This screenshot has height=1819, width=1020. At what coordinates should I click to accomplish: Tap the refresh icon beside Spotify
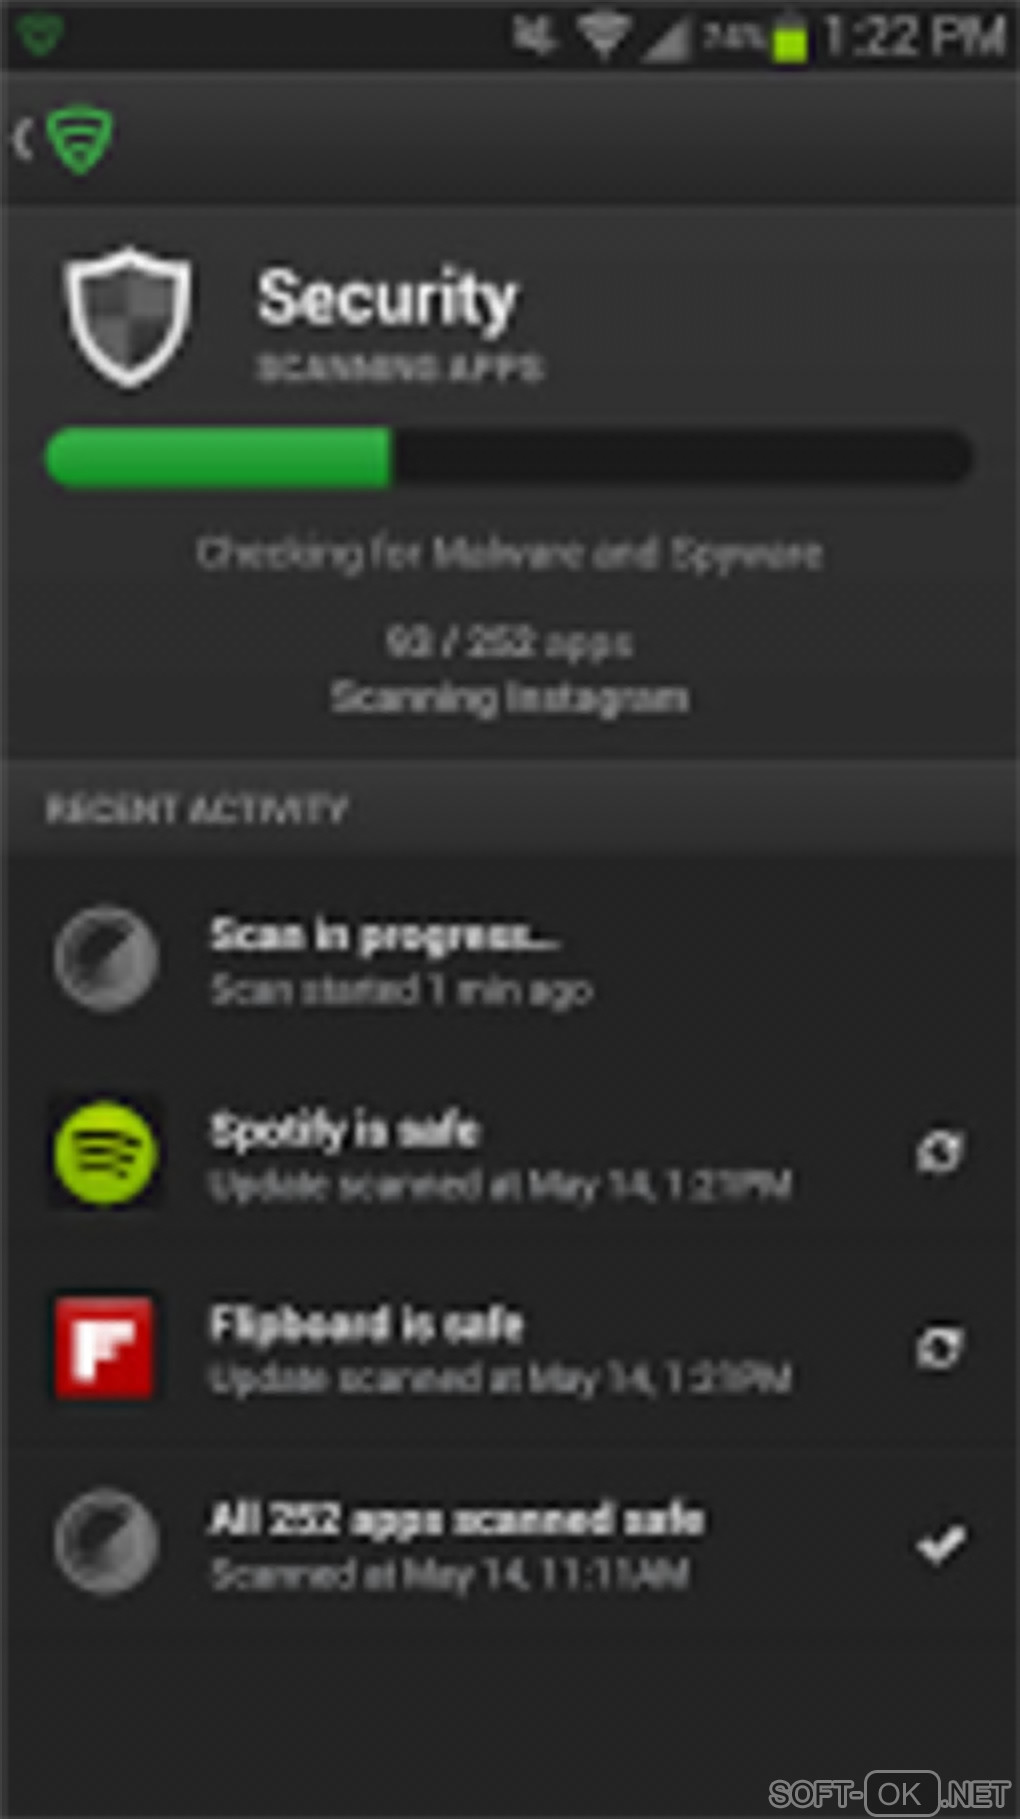pyautogui.click(x=940, y=1152)
